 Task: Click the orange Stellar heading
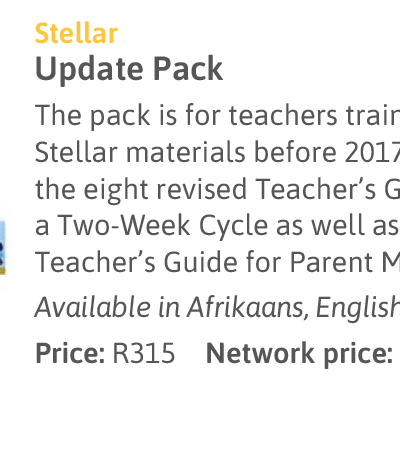tap(76, 33)
